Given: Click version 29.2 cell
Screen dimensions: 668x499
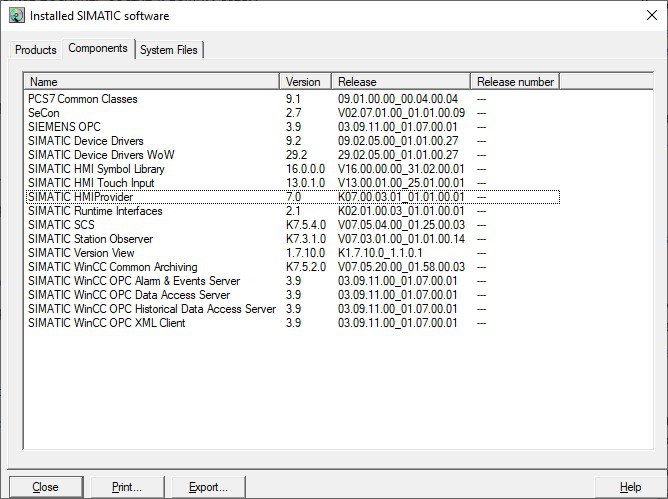Looking at the screenshot, I should tap(297, 155).
